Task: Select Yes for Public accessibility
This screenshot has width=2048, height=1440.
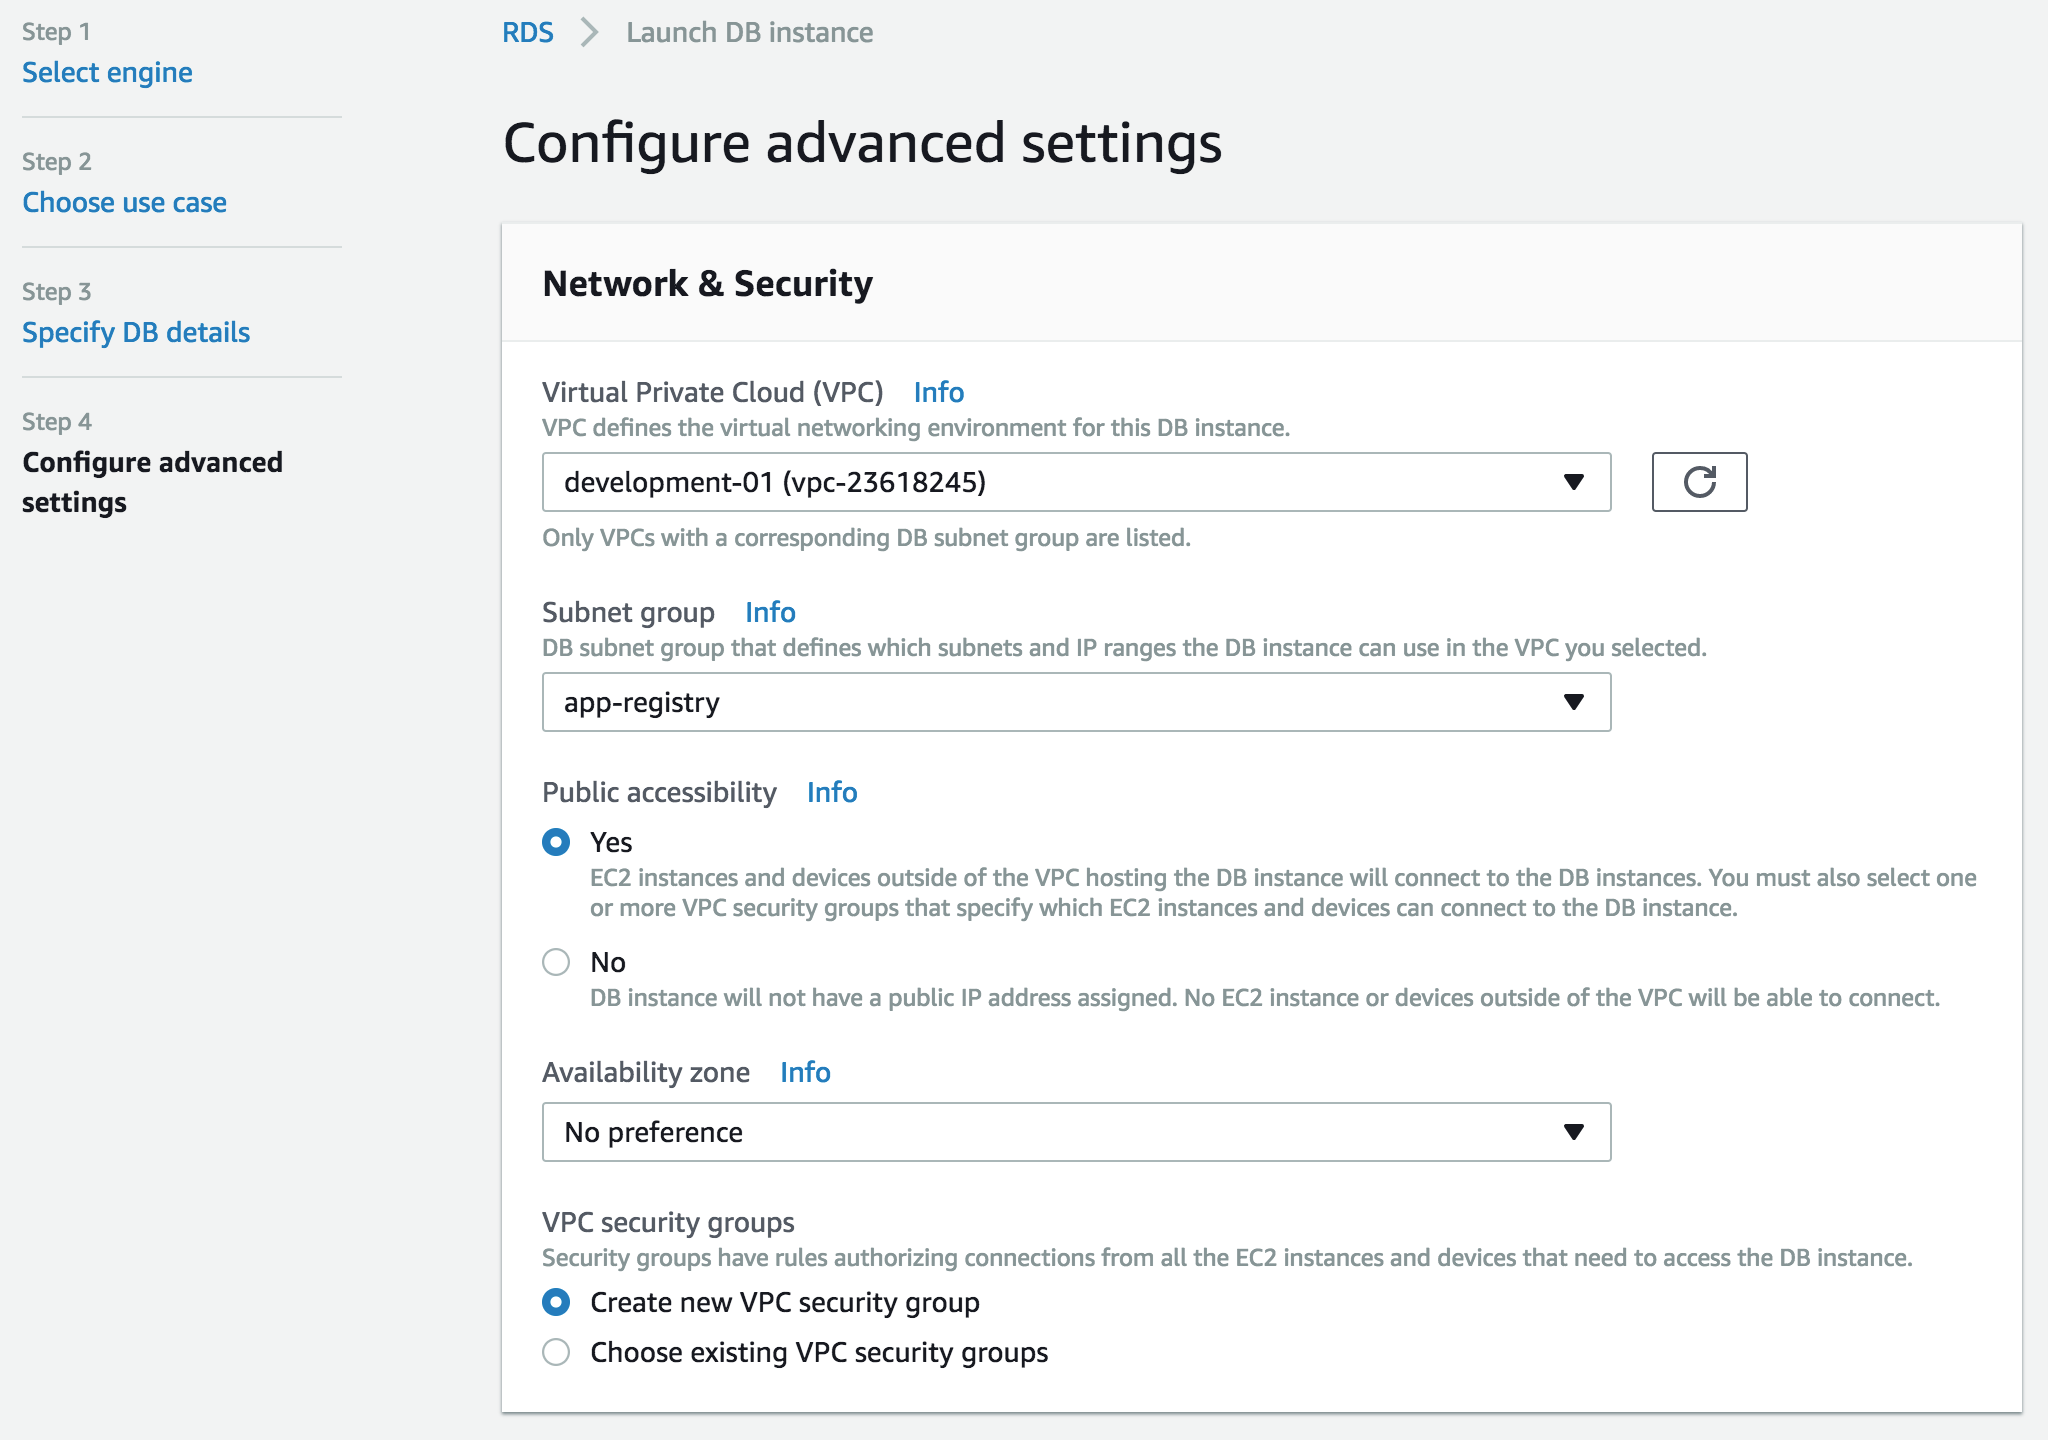Action: [556, 842]
